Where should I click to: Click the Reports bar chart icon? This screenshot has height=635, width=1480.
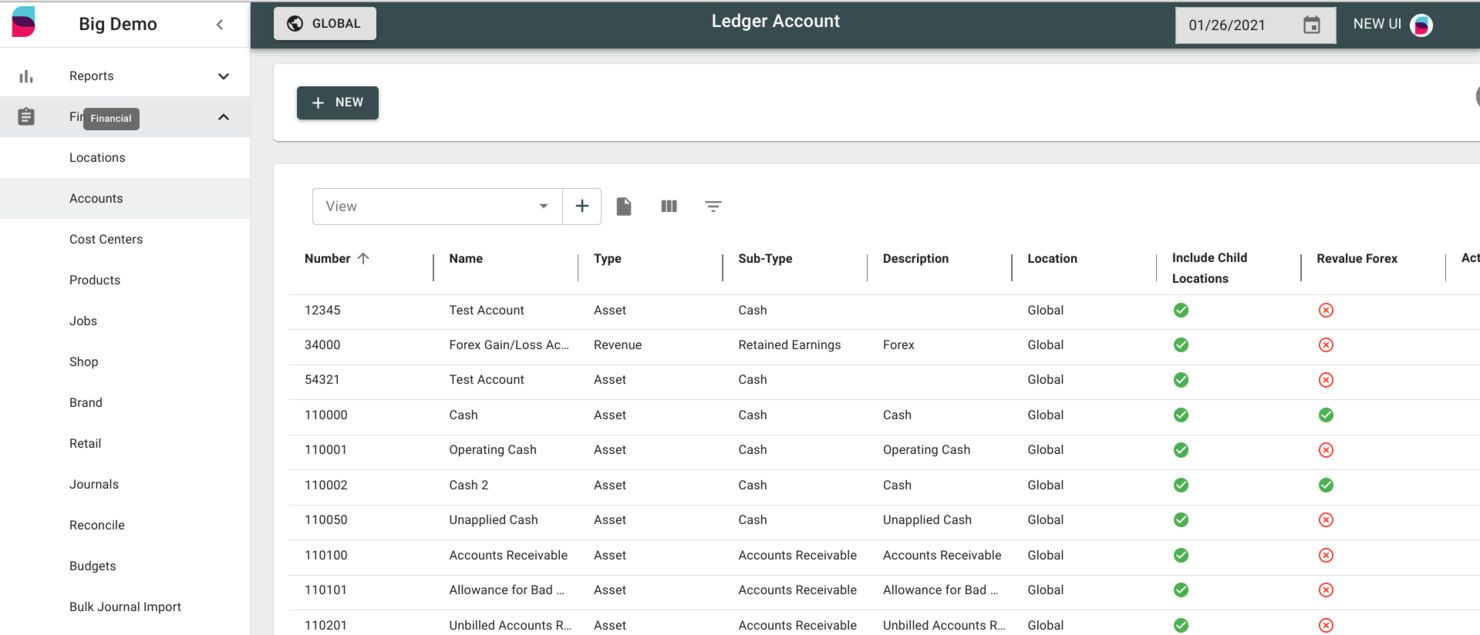(26, 76)
